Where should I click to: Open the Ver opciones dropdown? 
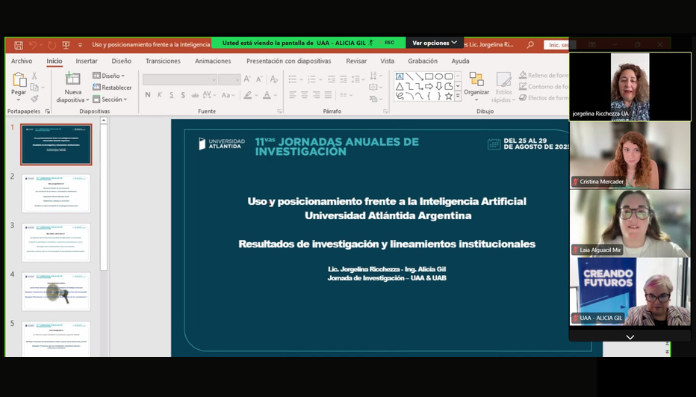(x=435, y=43)
